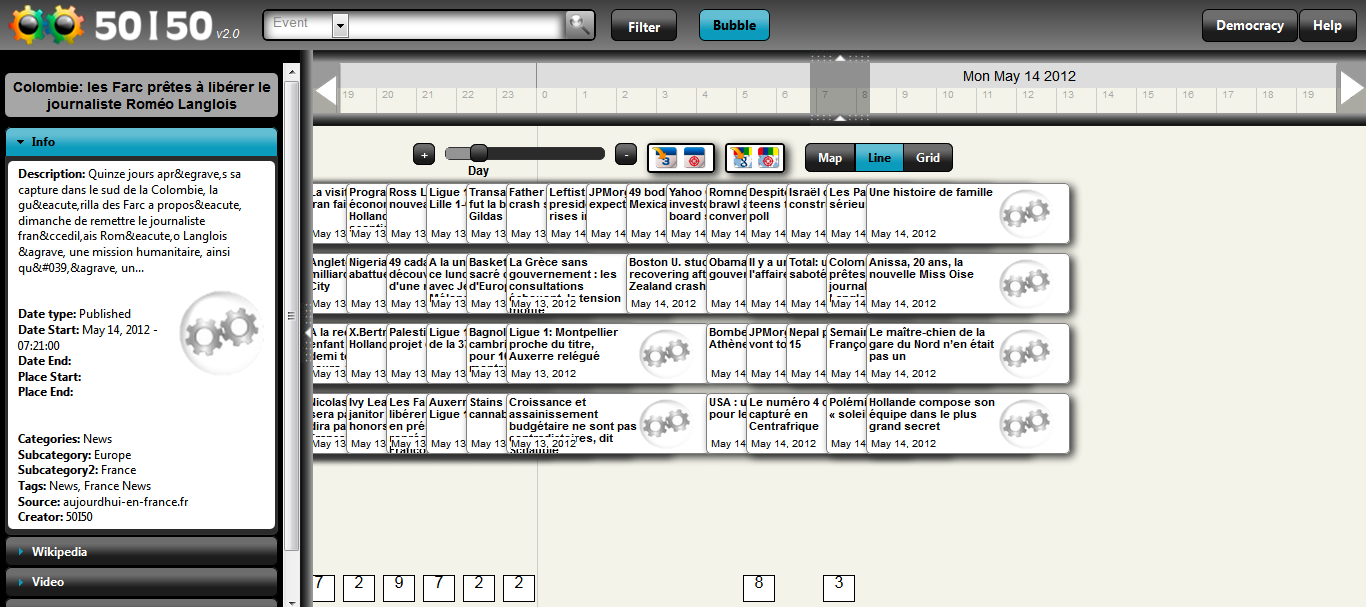This screenshot has width=1366, height=607.
Task: Click the up marker above timeline selection
Action: pos(840,59)
